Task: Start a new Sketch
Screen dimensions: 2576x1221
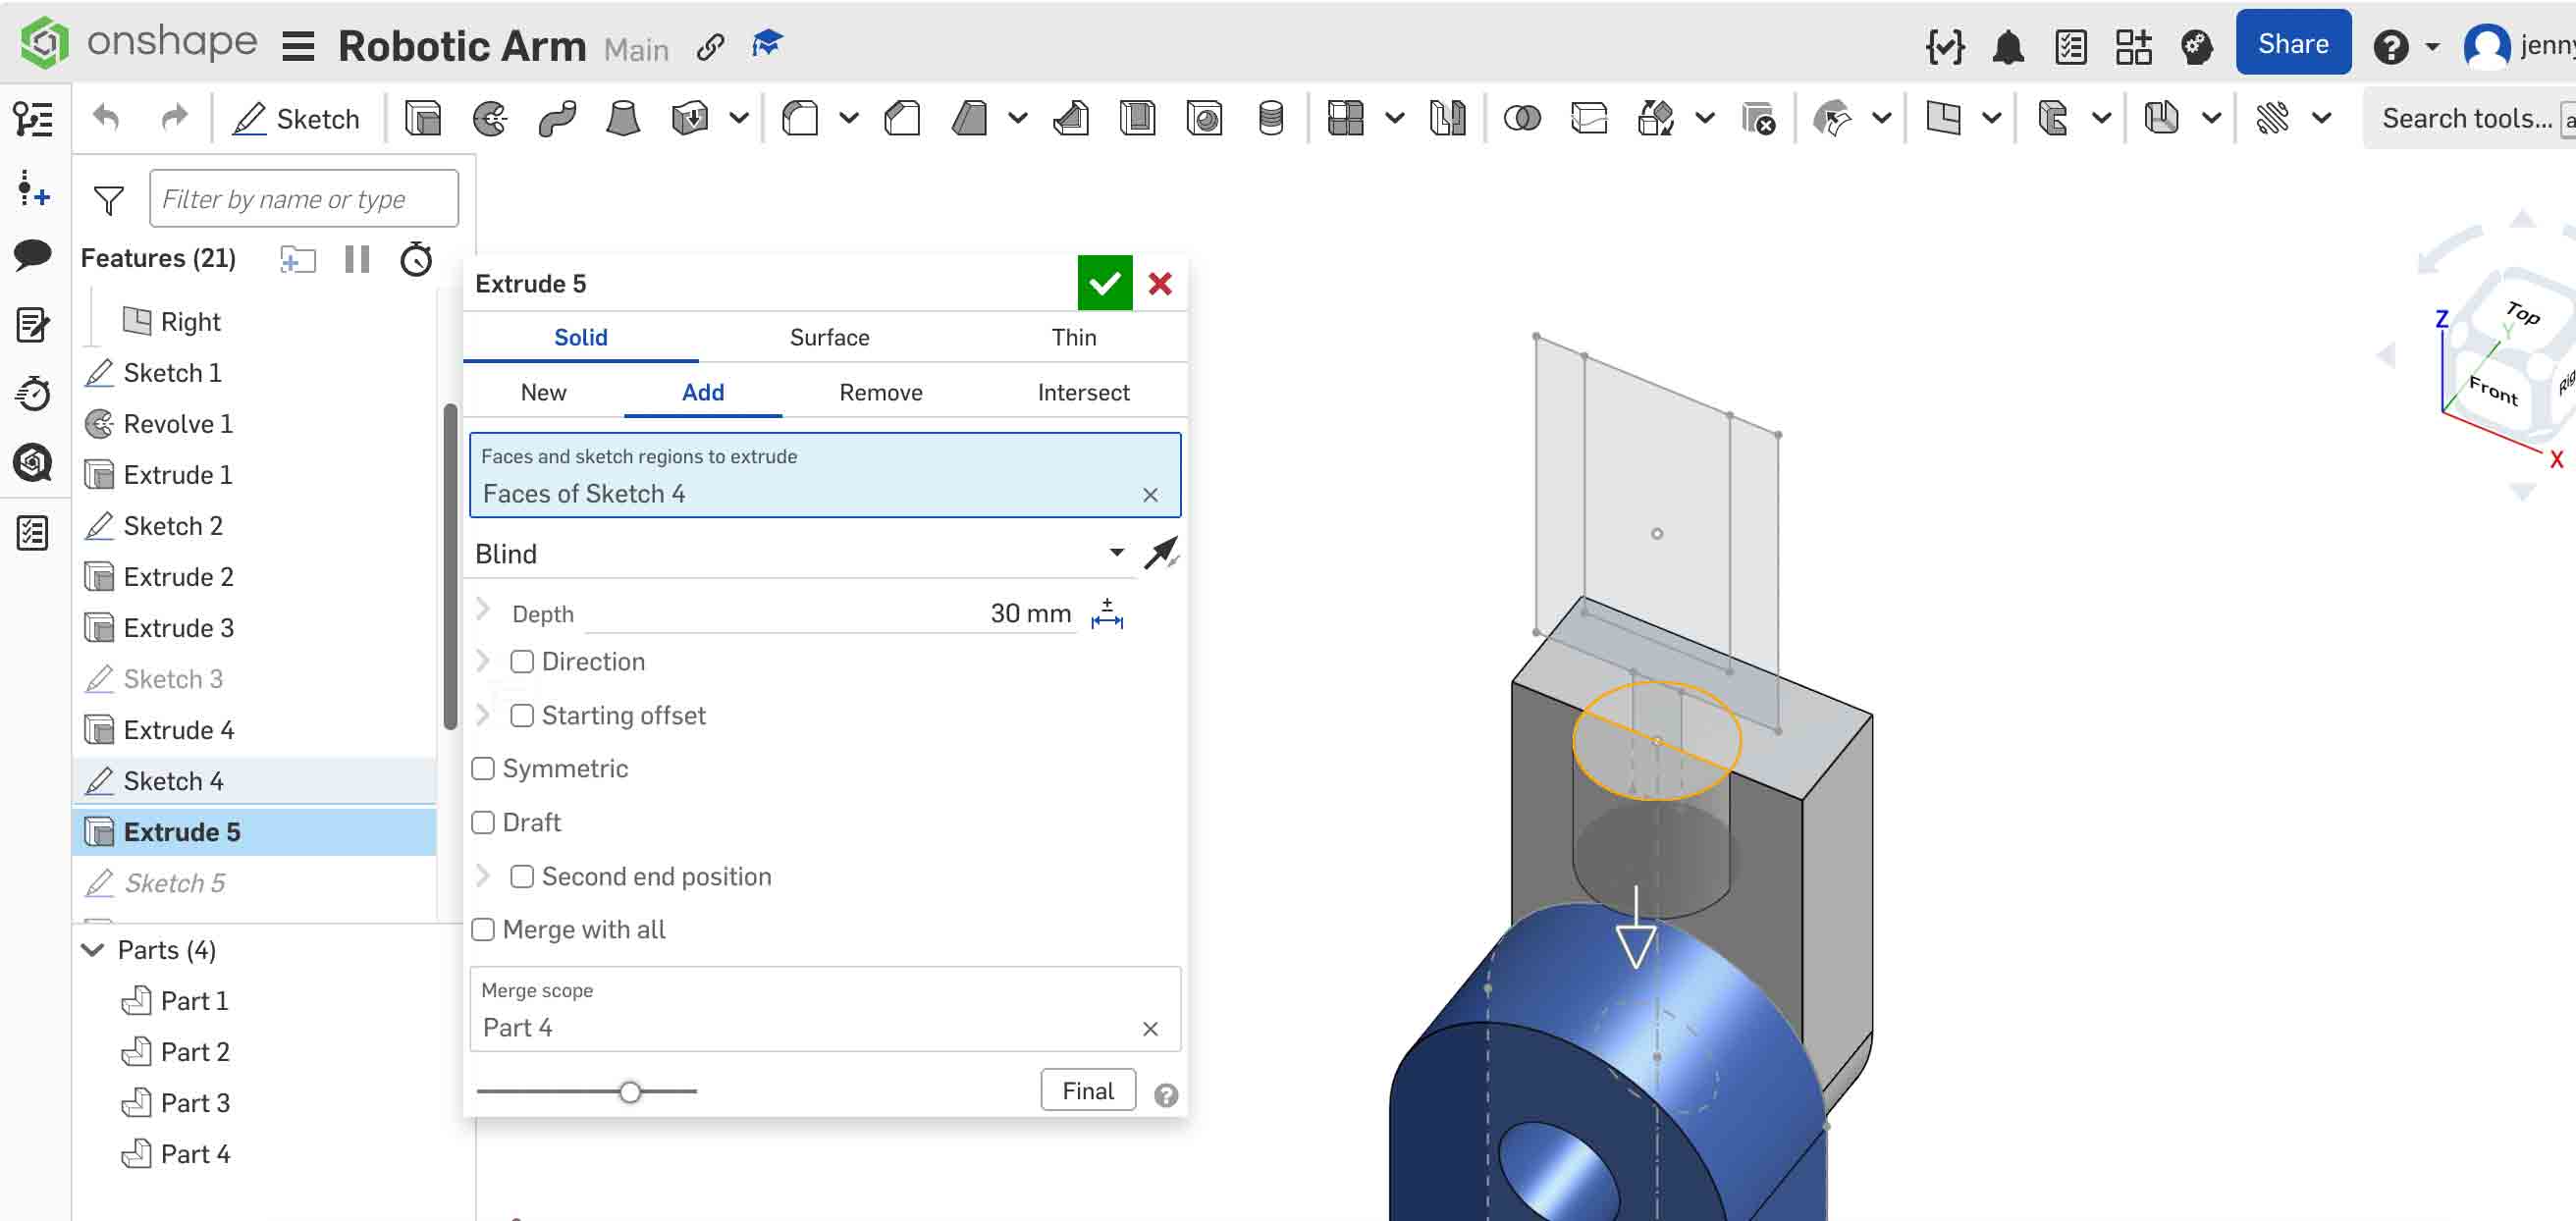Action: (x=297, y=118)
